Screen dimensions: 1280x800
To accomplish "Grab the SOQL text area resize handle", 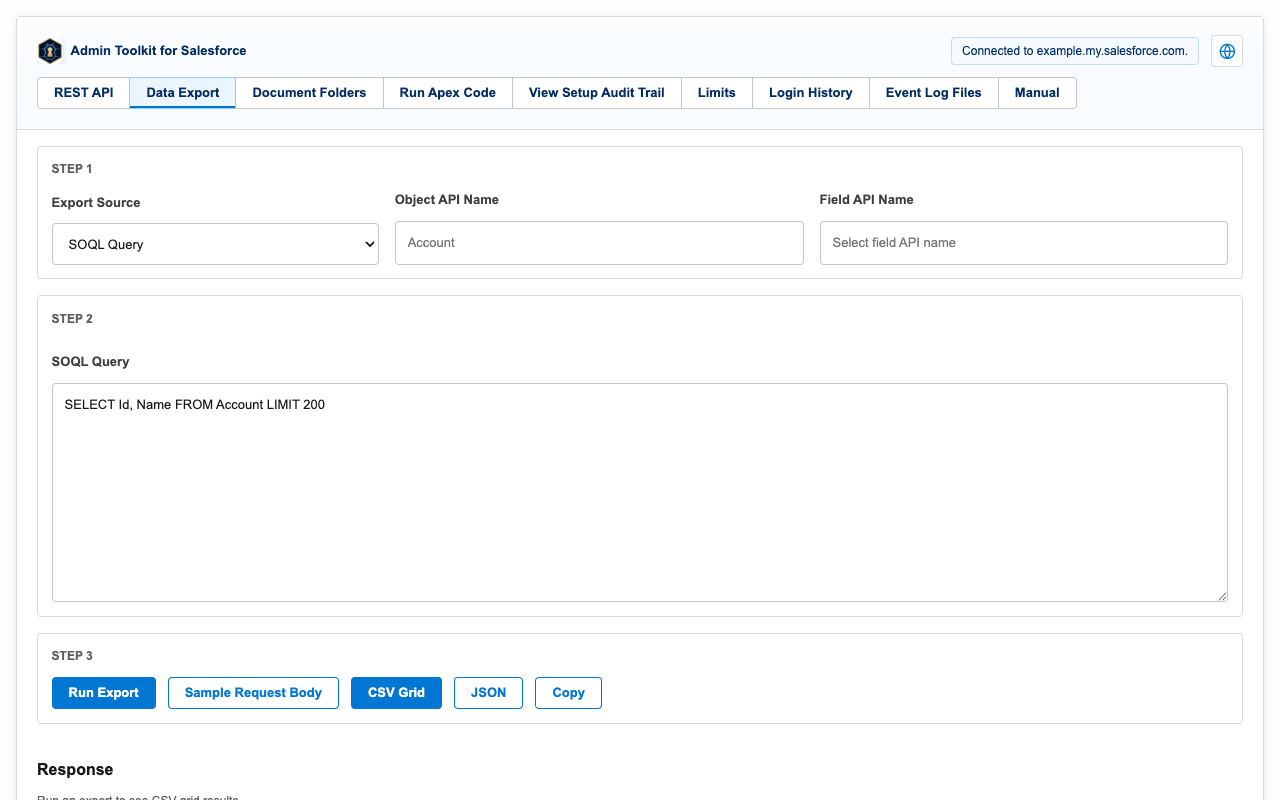I will pos(1221,595).
